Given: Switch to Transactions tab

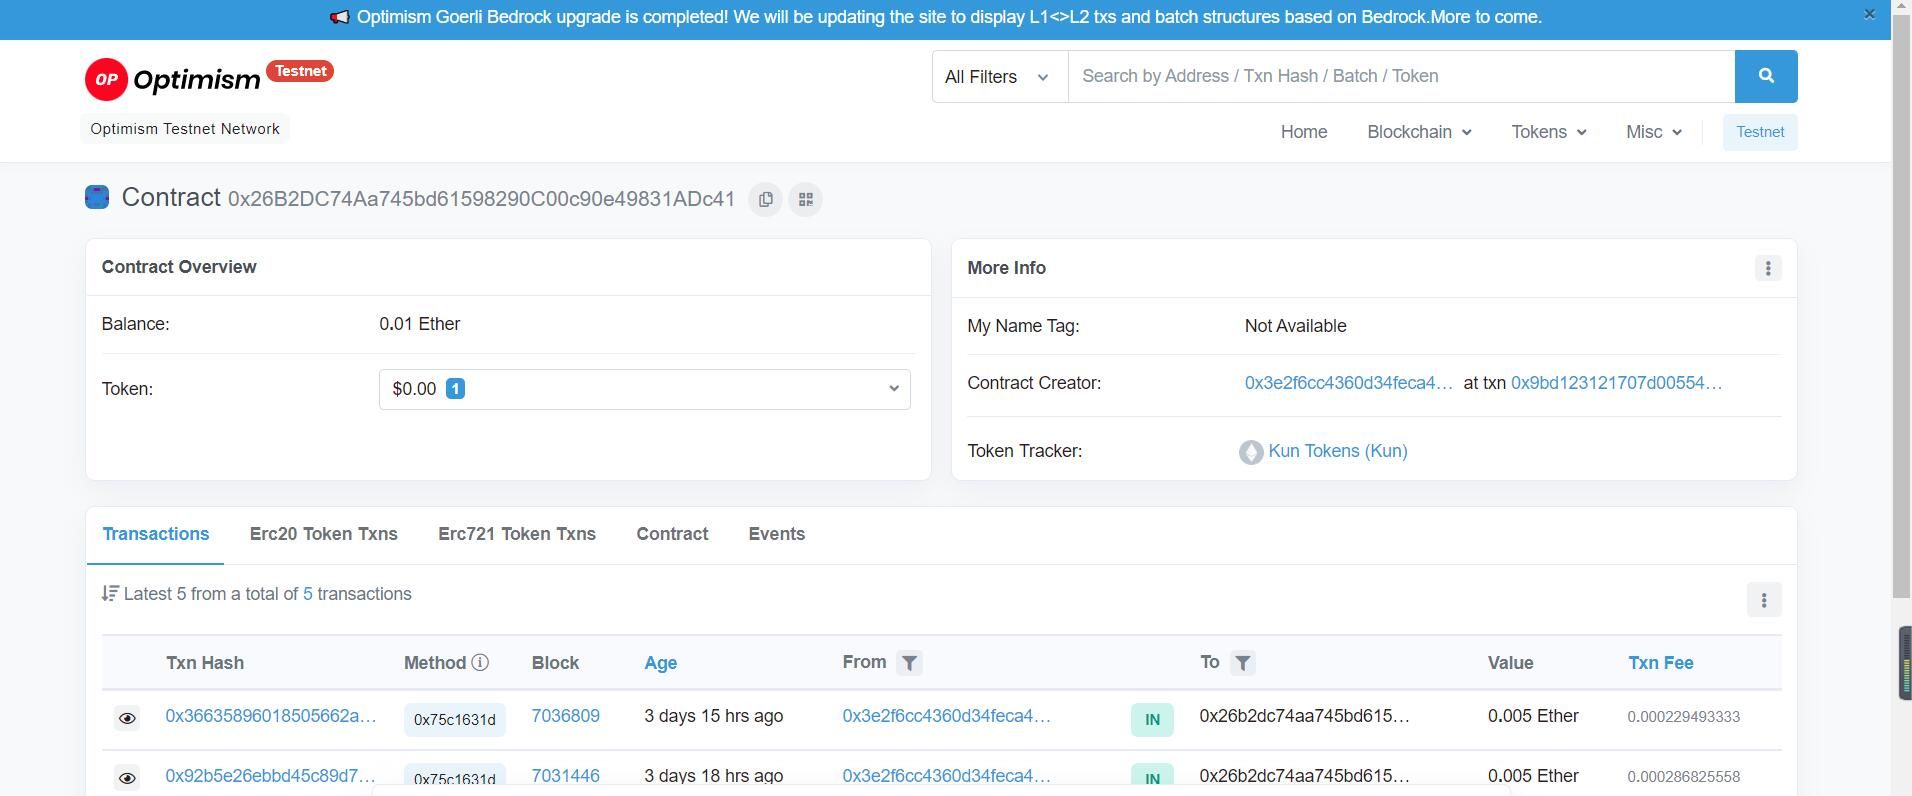Looking at the screenshot, I should 156,534.
